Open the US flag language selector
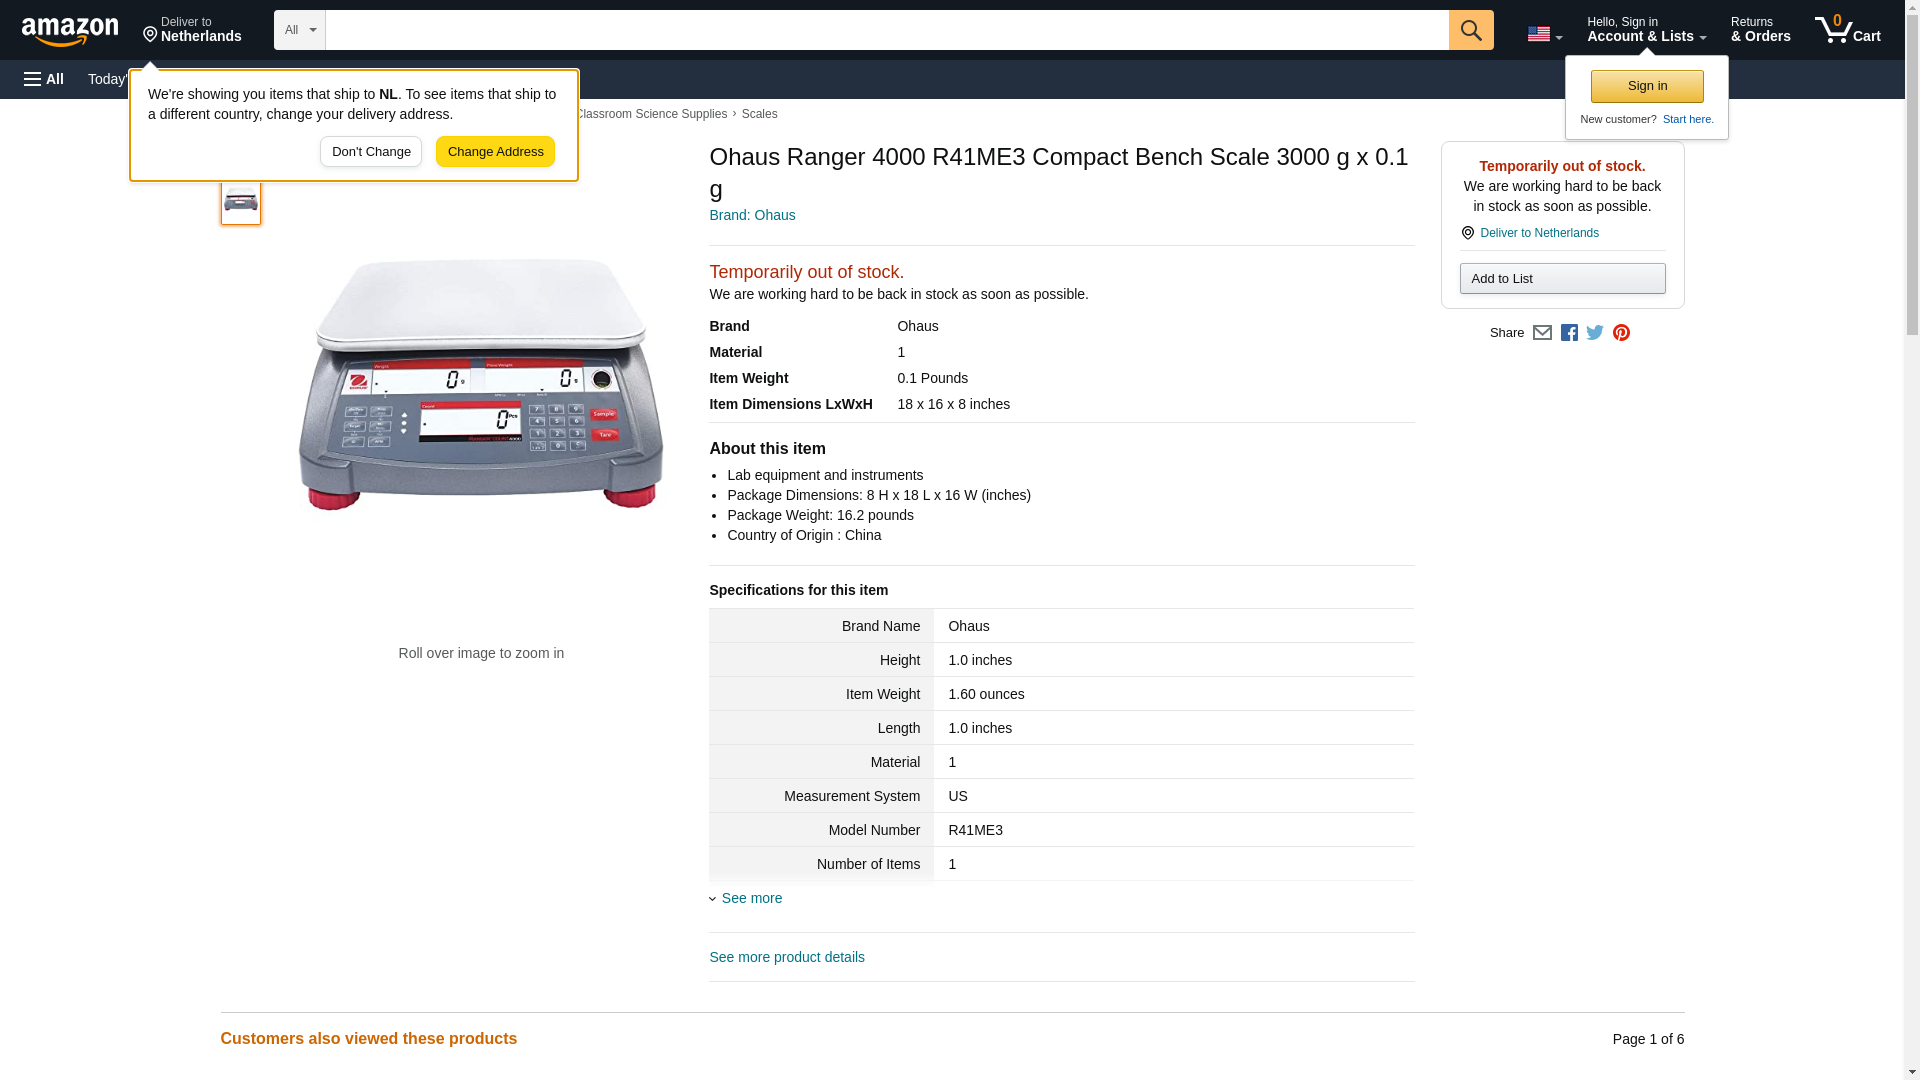 (1544, 34)
